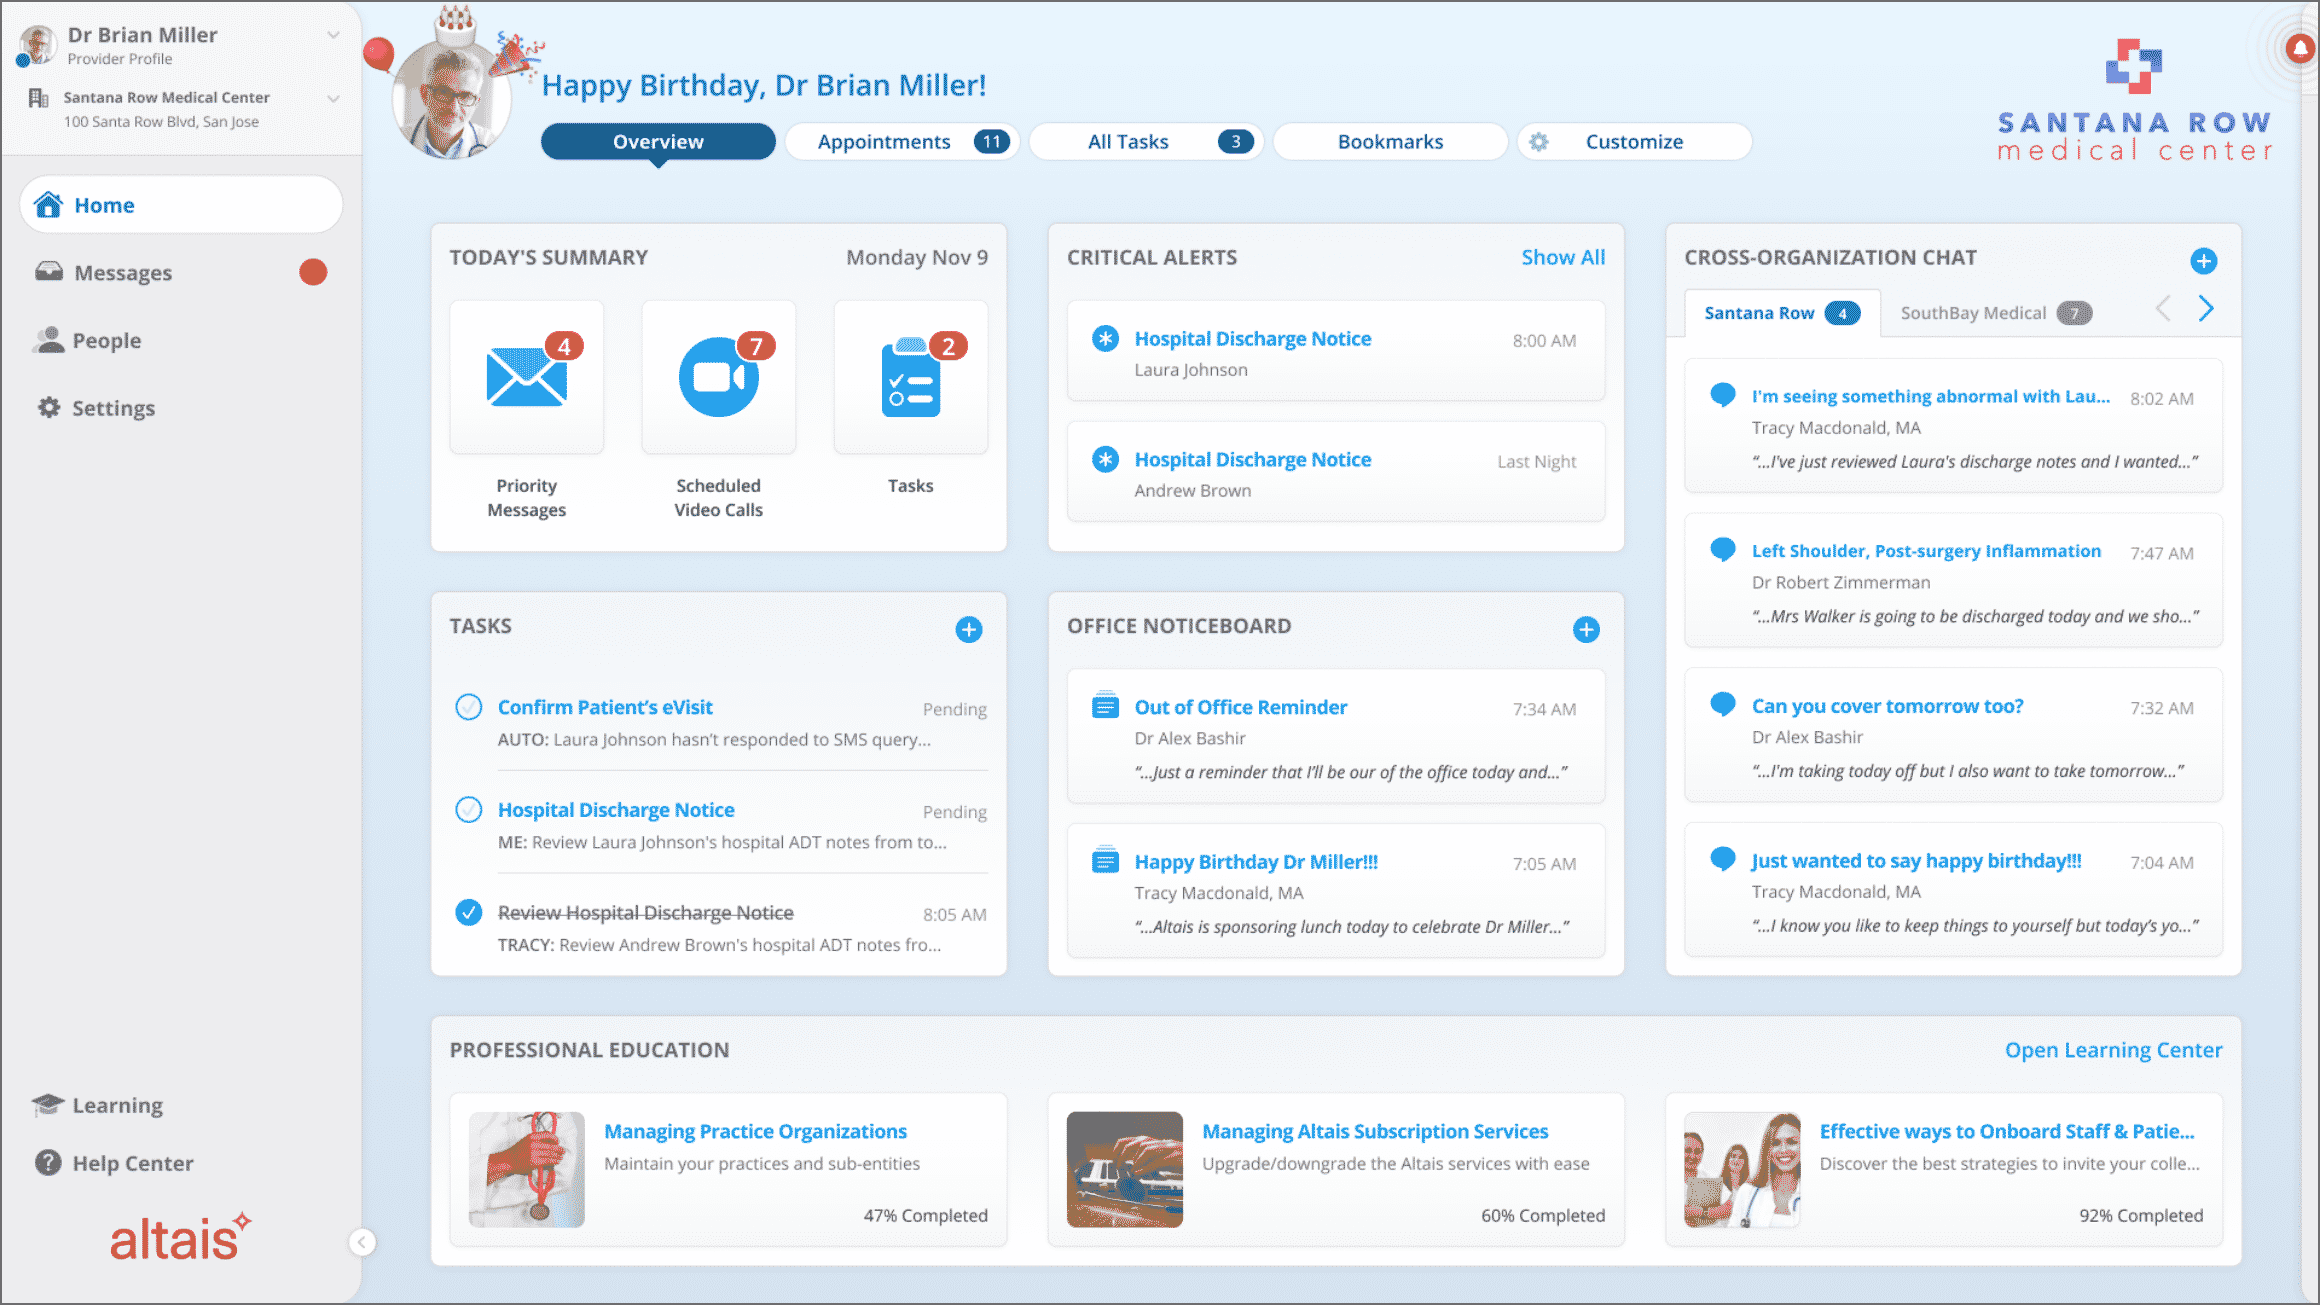Click the Santana Row Medical Center logo
This screenshot has height=1305, width=2320.
[2134, 100]
